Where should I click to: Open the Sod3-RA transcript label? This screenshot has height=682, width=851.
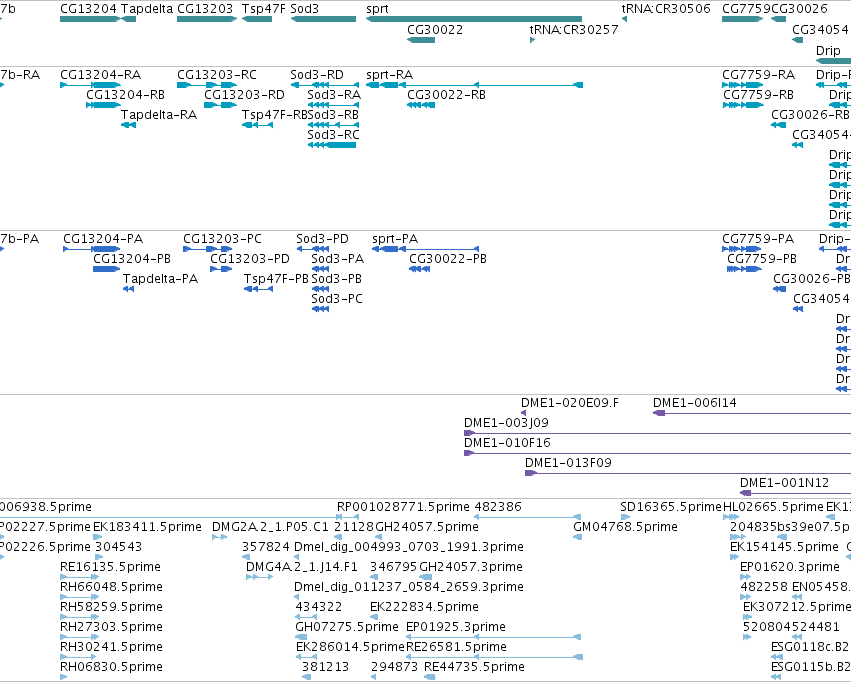(334, 94)
